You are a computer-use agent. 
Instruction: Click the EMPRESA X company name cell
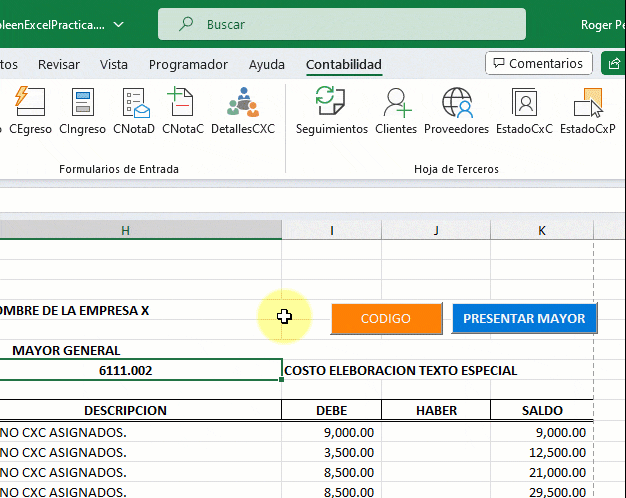(74, 310)
